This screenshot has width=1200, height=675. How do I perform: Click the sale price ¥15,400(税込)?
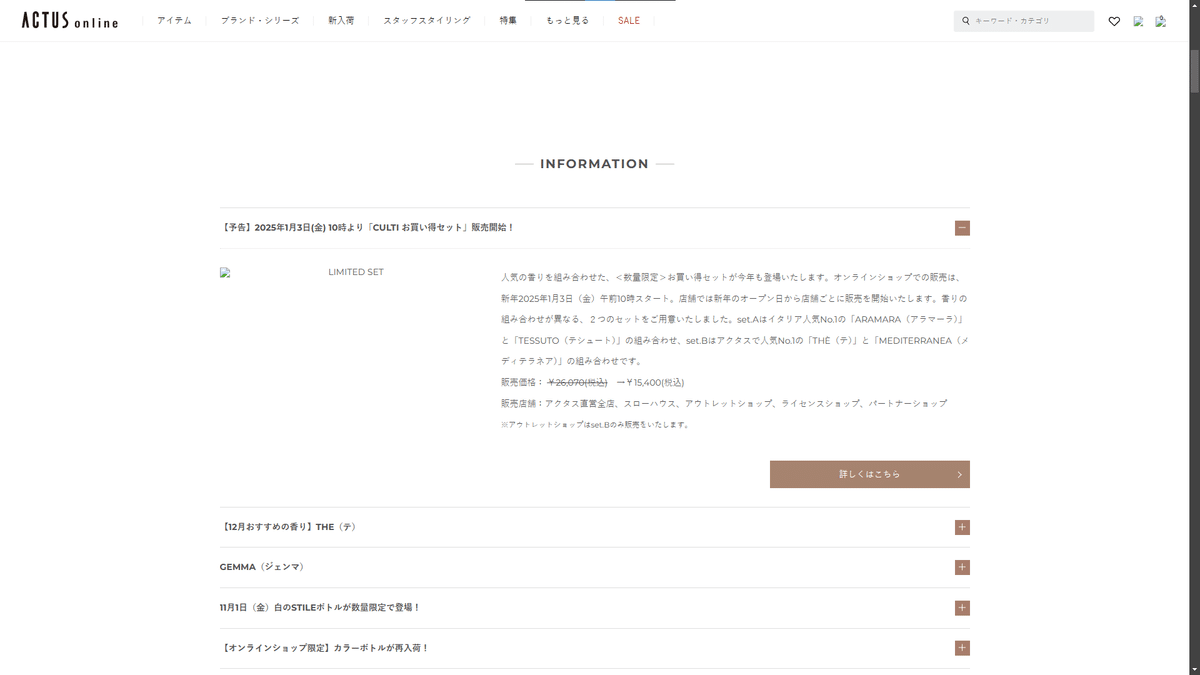pos(655,382)
